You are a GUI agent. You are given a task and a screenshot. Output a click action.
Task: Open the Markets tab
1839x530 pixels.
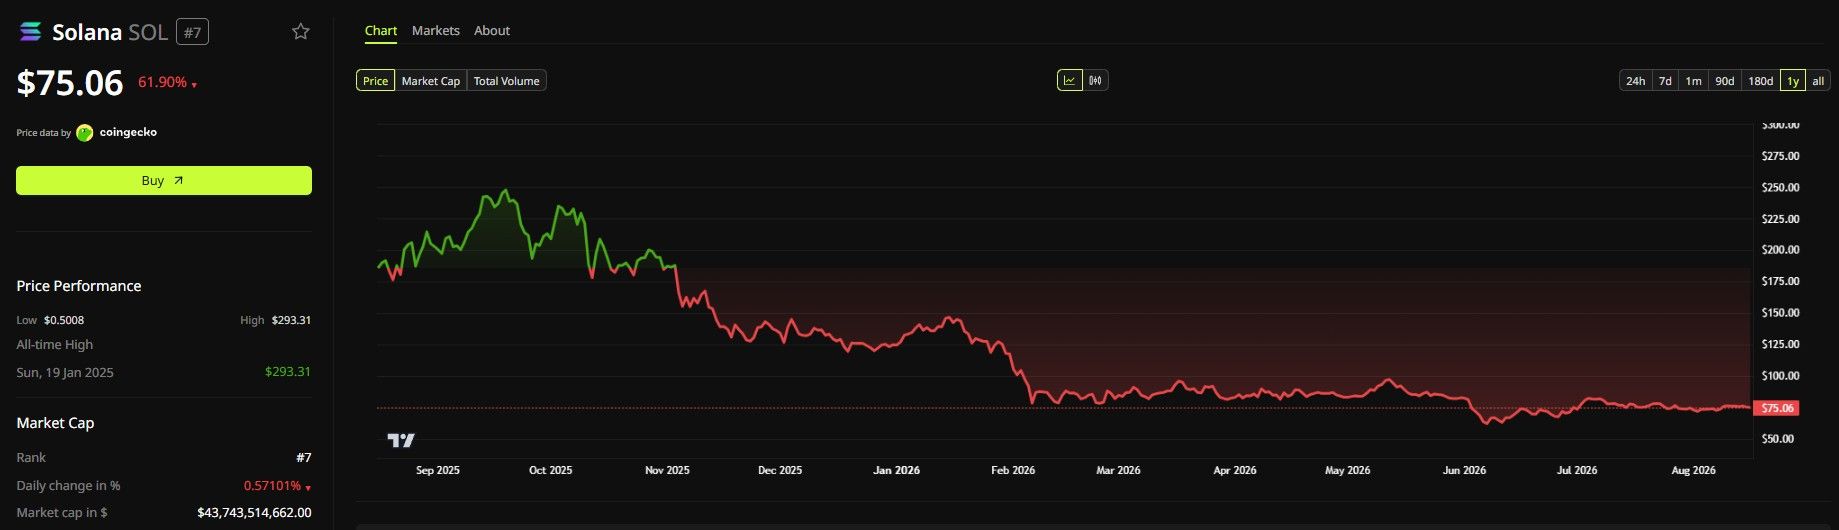point(436,31)
